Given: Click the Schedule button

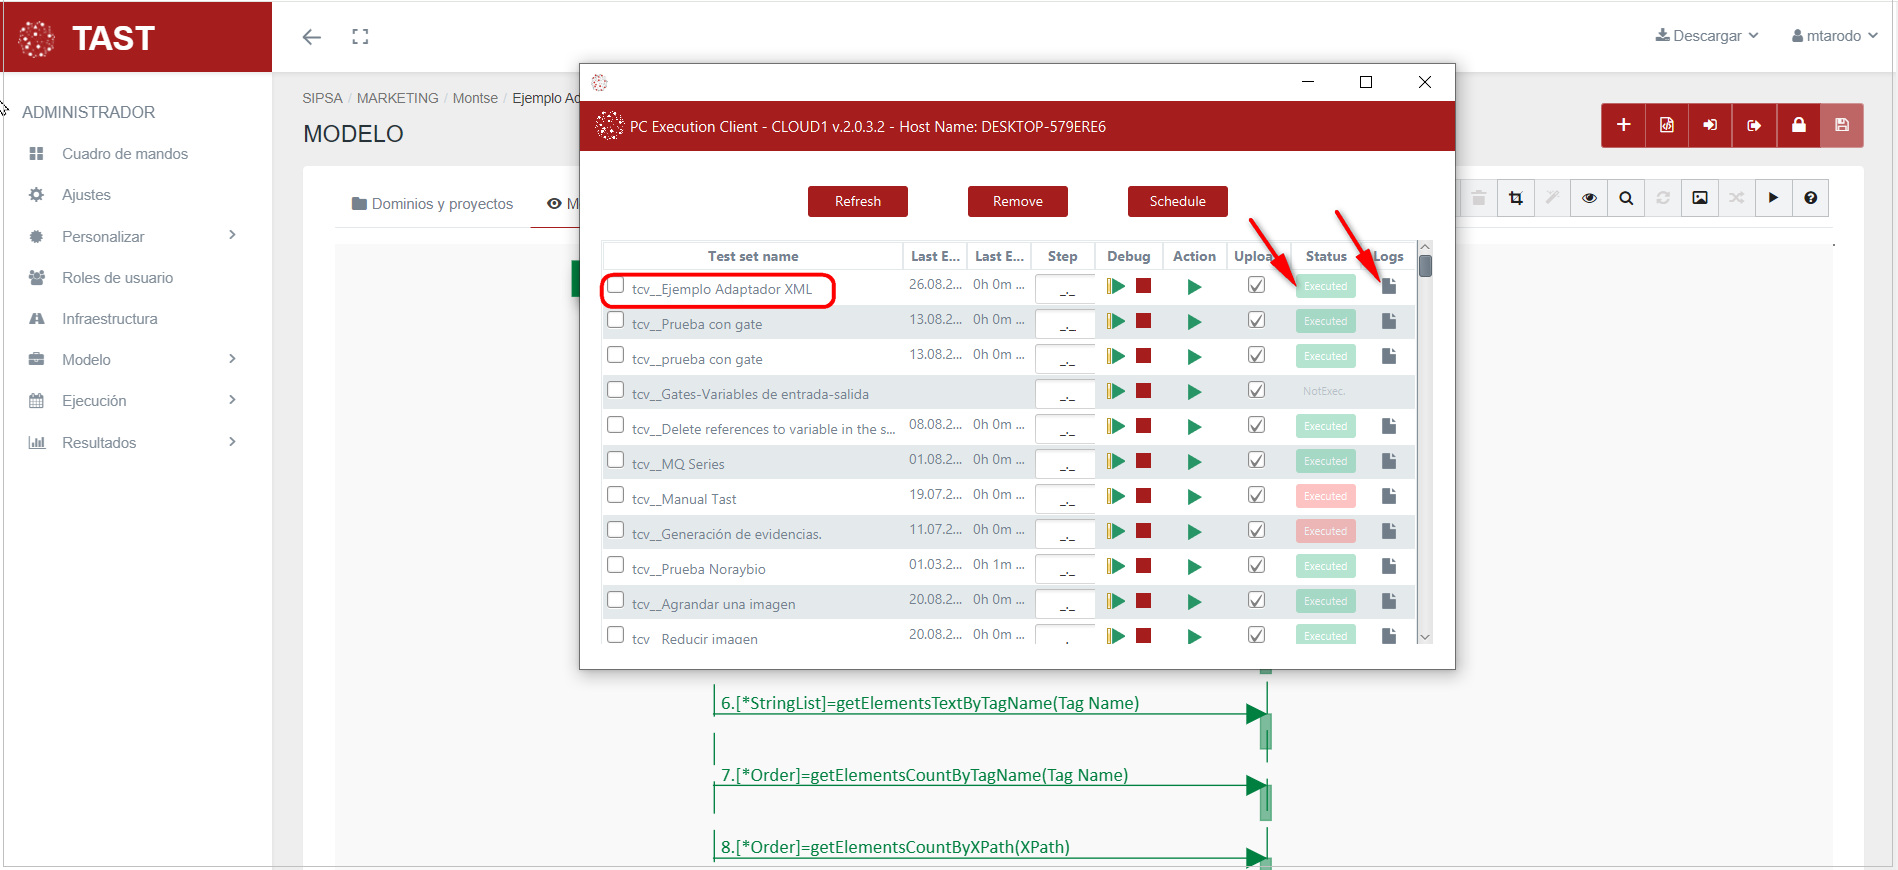Looking at the screenshot, I should (1177, 201).
